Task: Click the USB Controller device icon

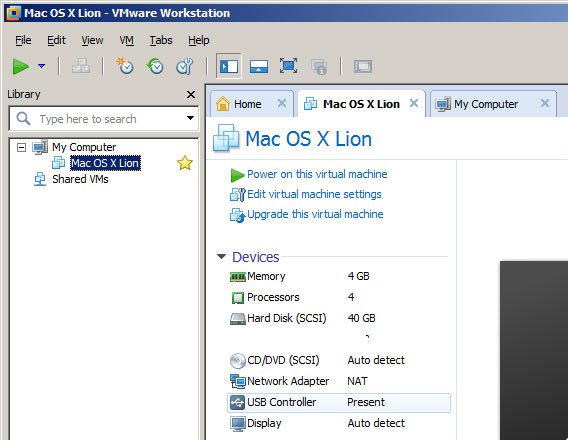Action: point(238,402)
